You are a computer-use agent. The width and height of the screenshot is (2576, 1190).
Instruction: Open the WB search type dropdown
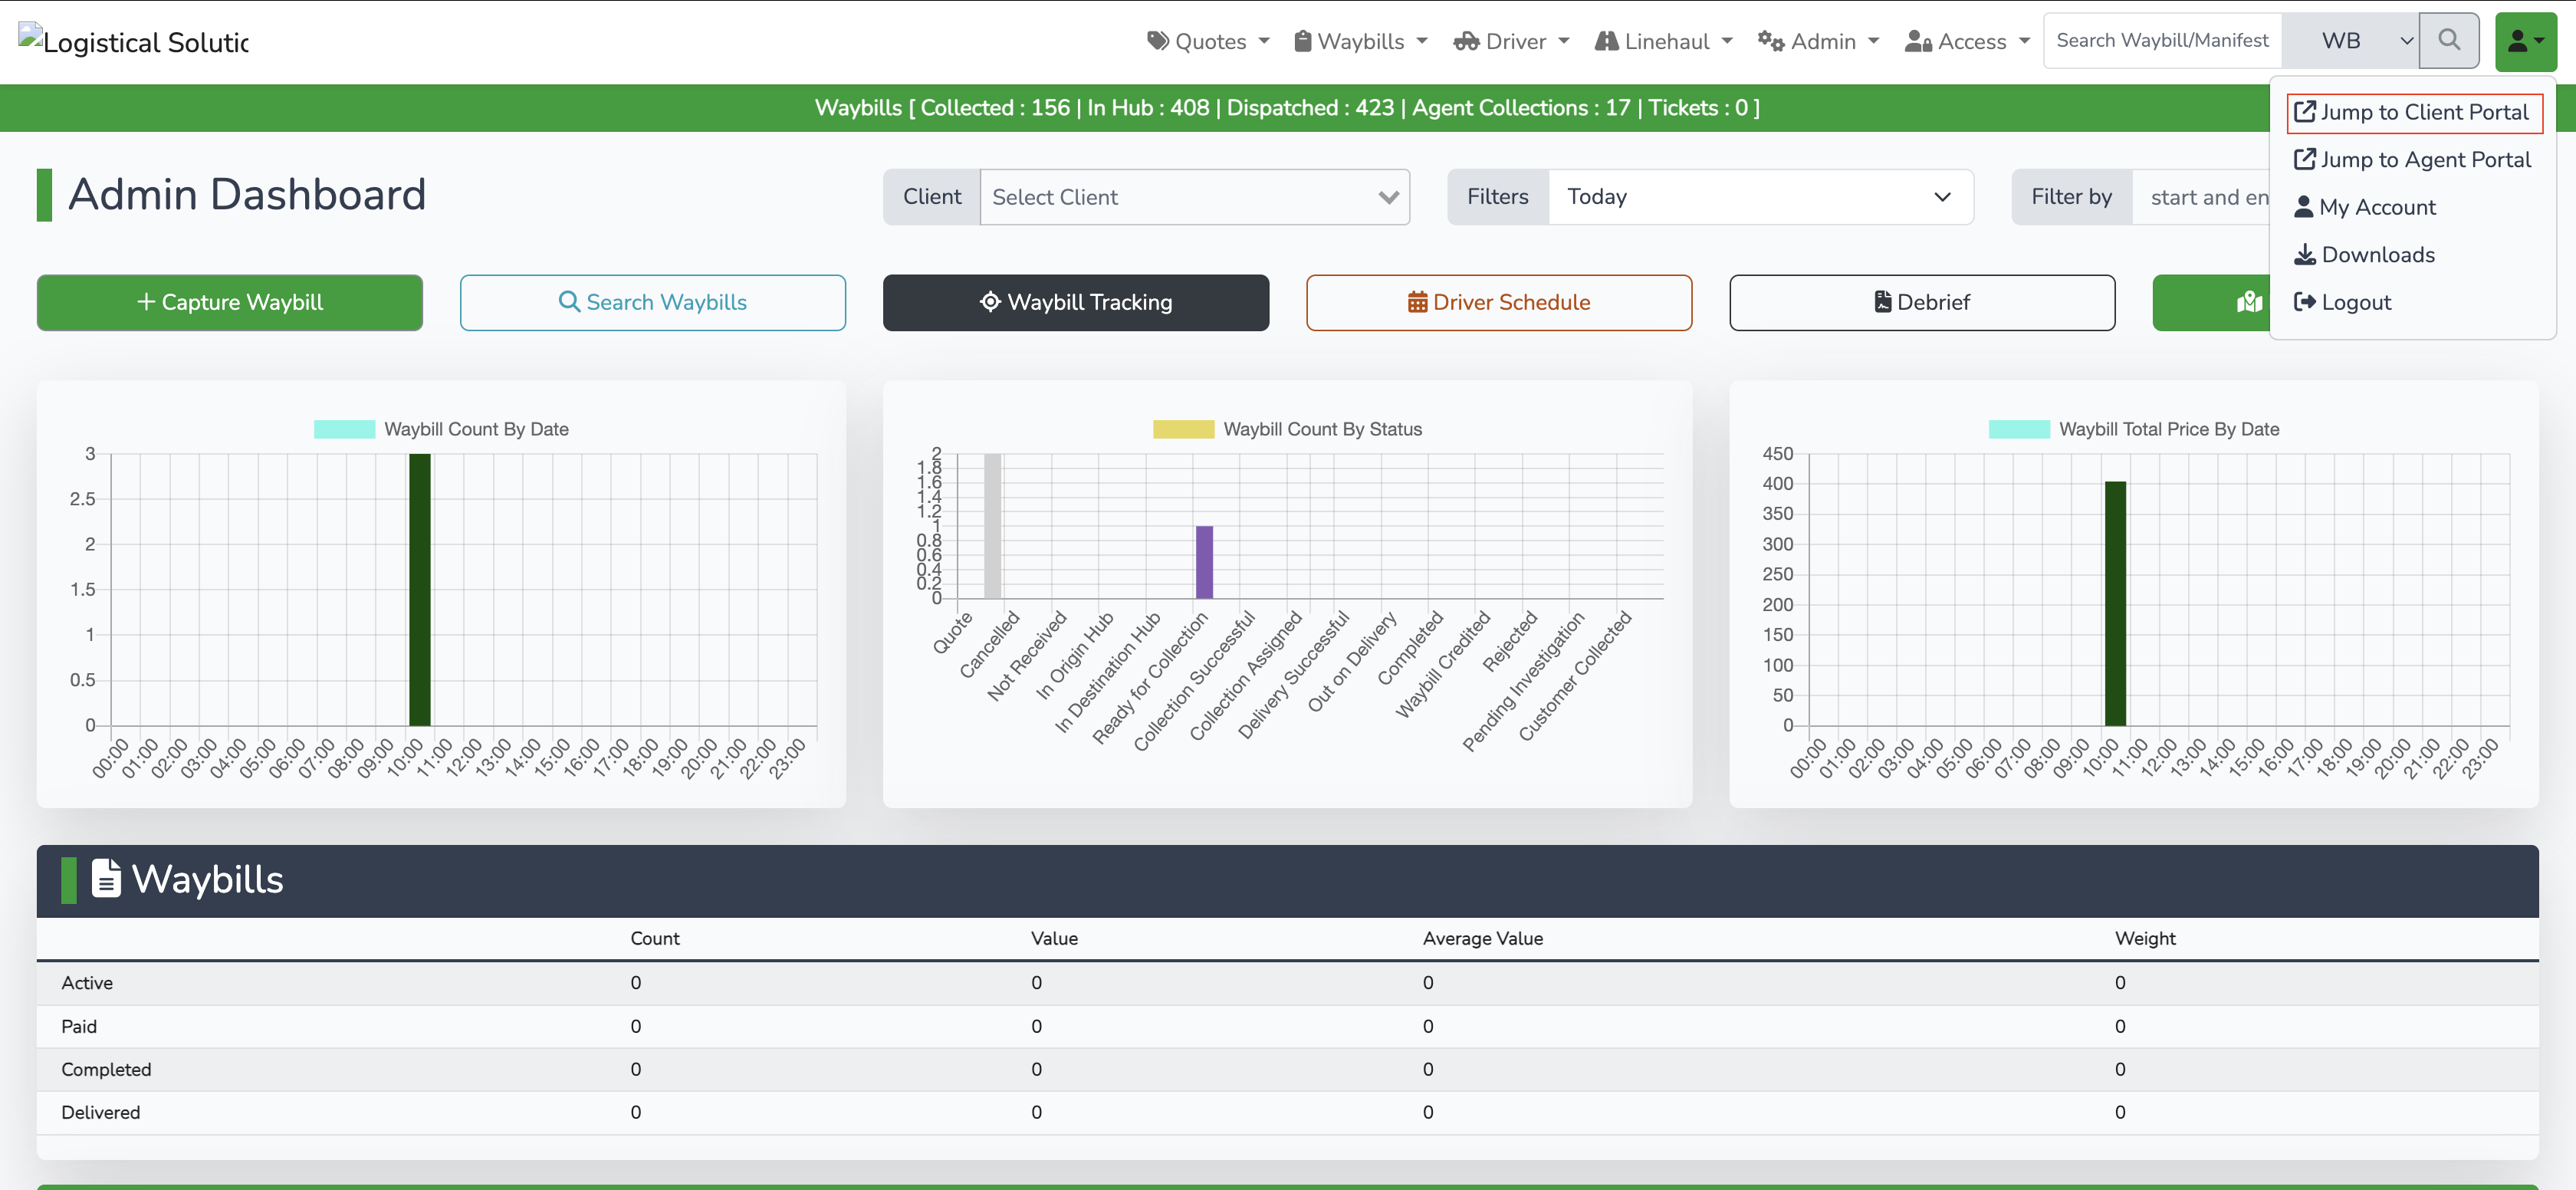(x=2350, y=40)
